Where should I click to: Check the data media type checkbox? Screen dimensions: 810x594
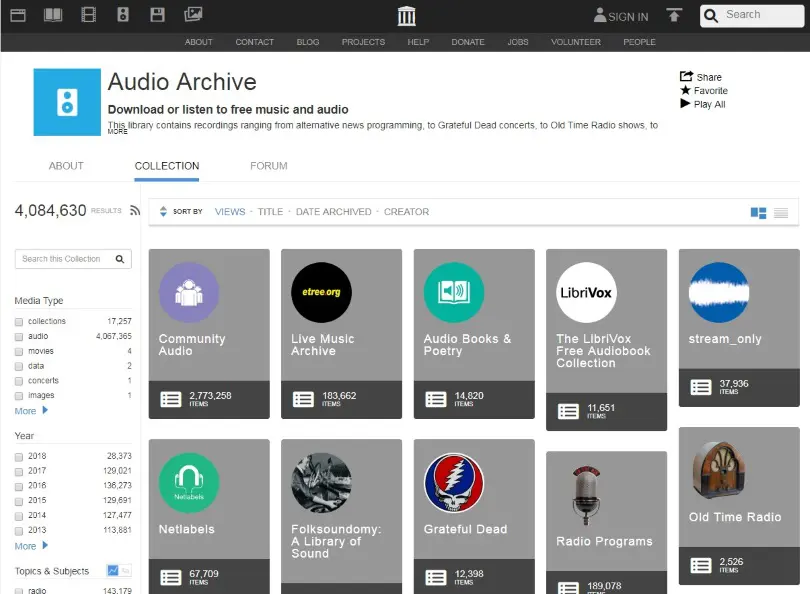19,366
